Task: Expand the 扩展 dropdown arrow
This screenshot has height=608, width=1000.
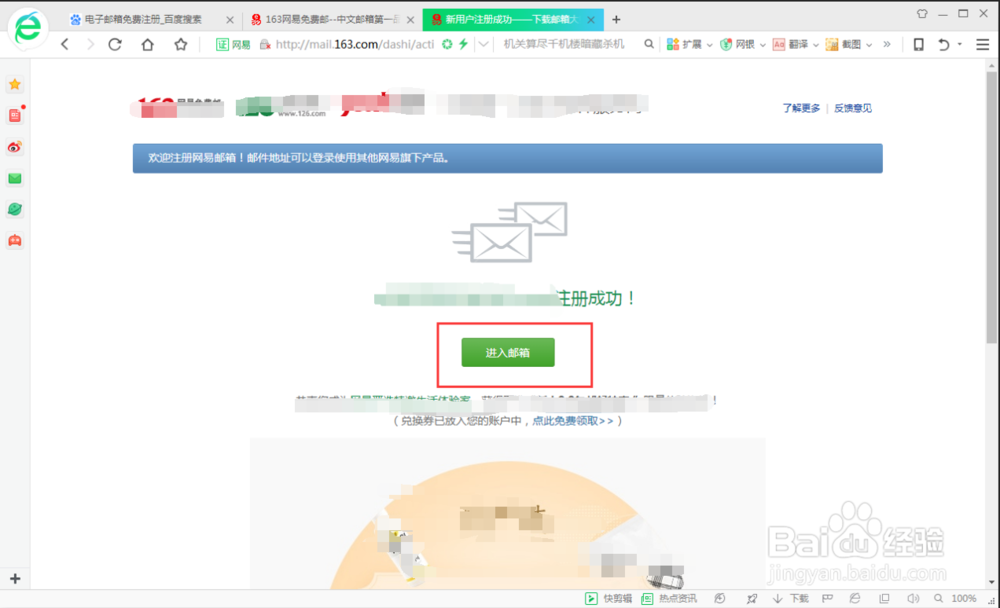Action: [x=709, y=45]
